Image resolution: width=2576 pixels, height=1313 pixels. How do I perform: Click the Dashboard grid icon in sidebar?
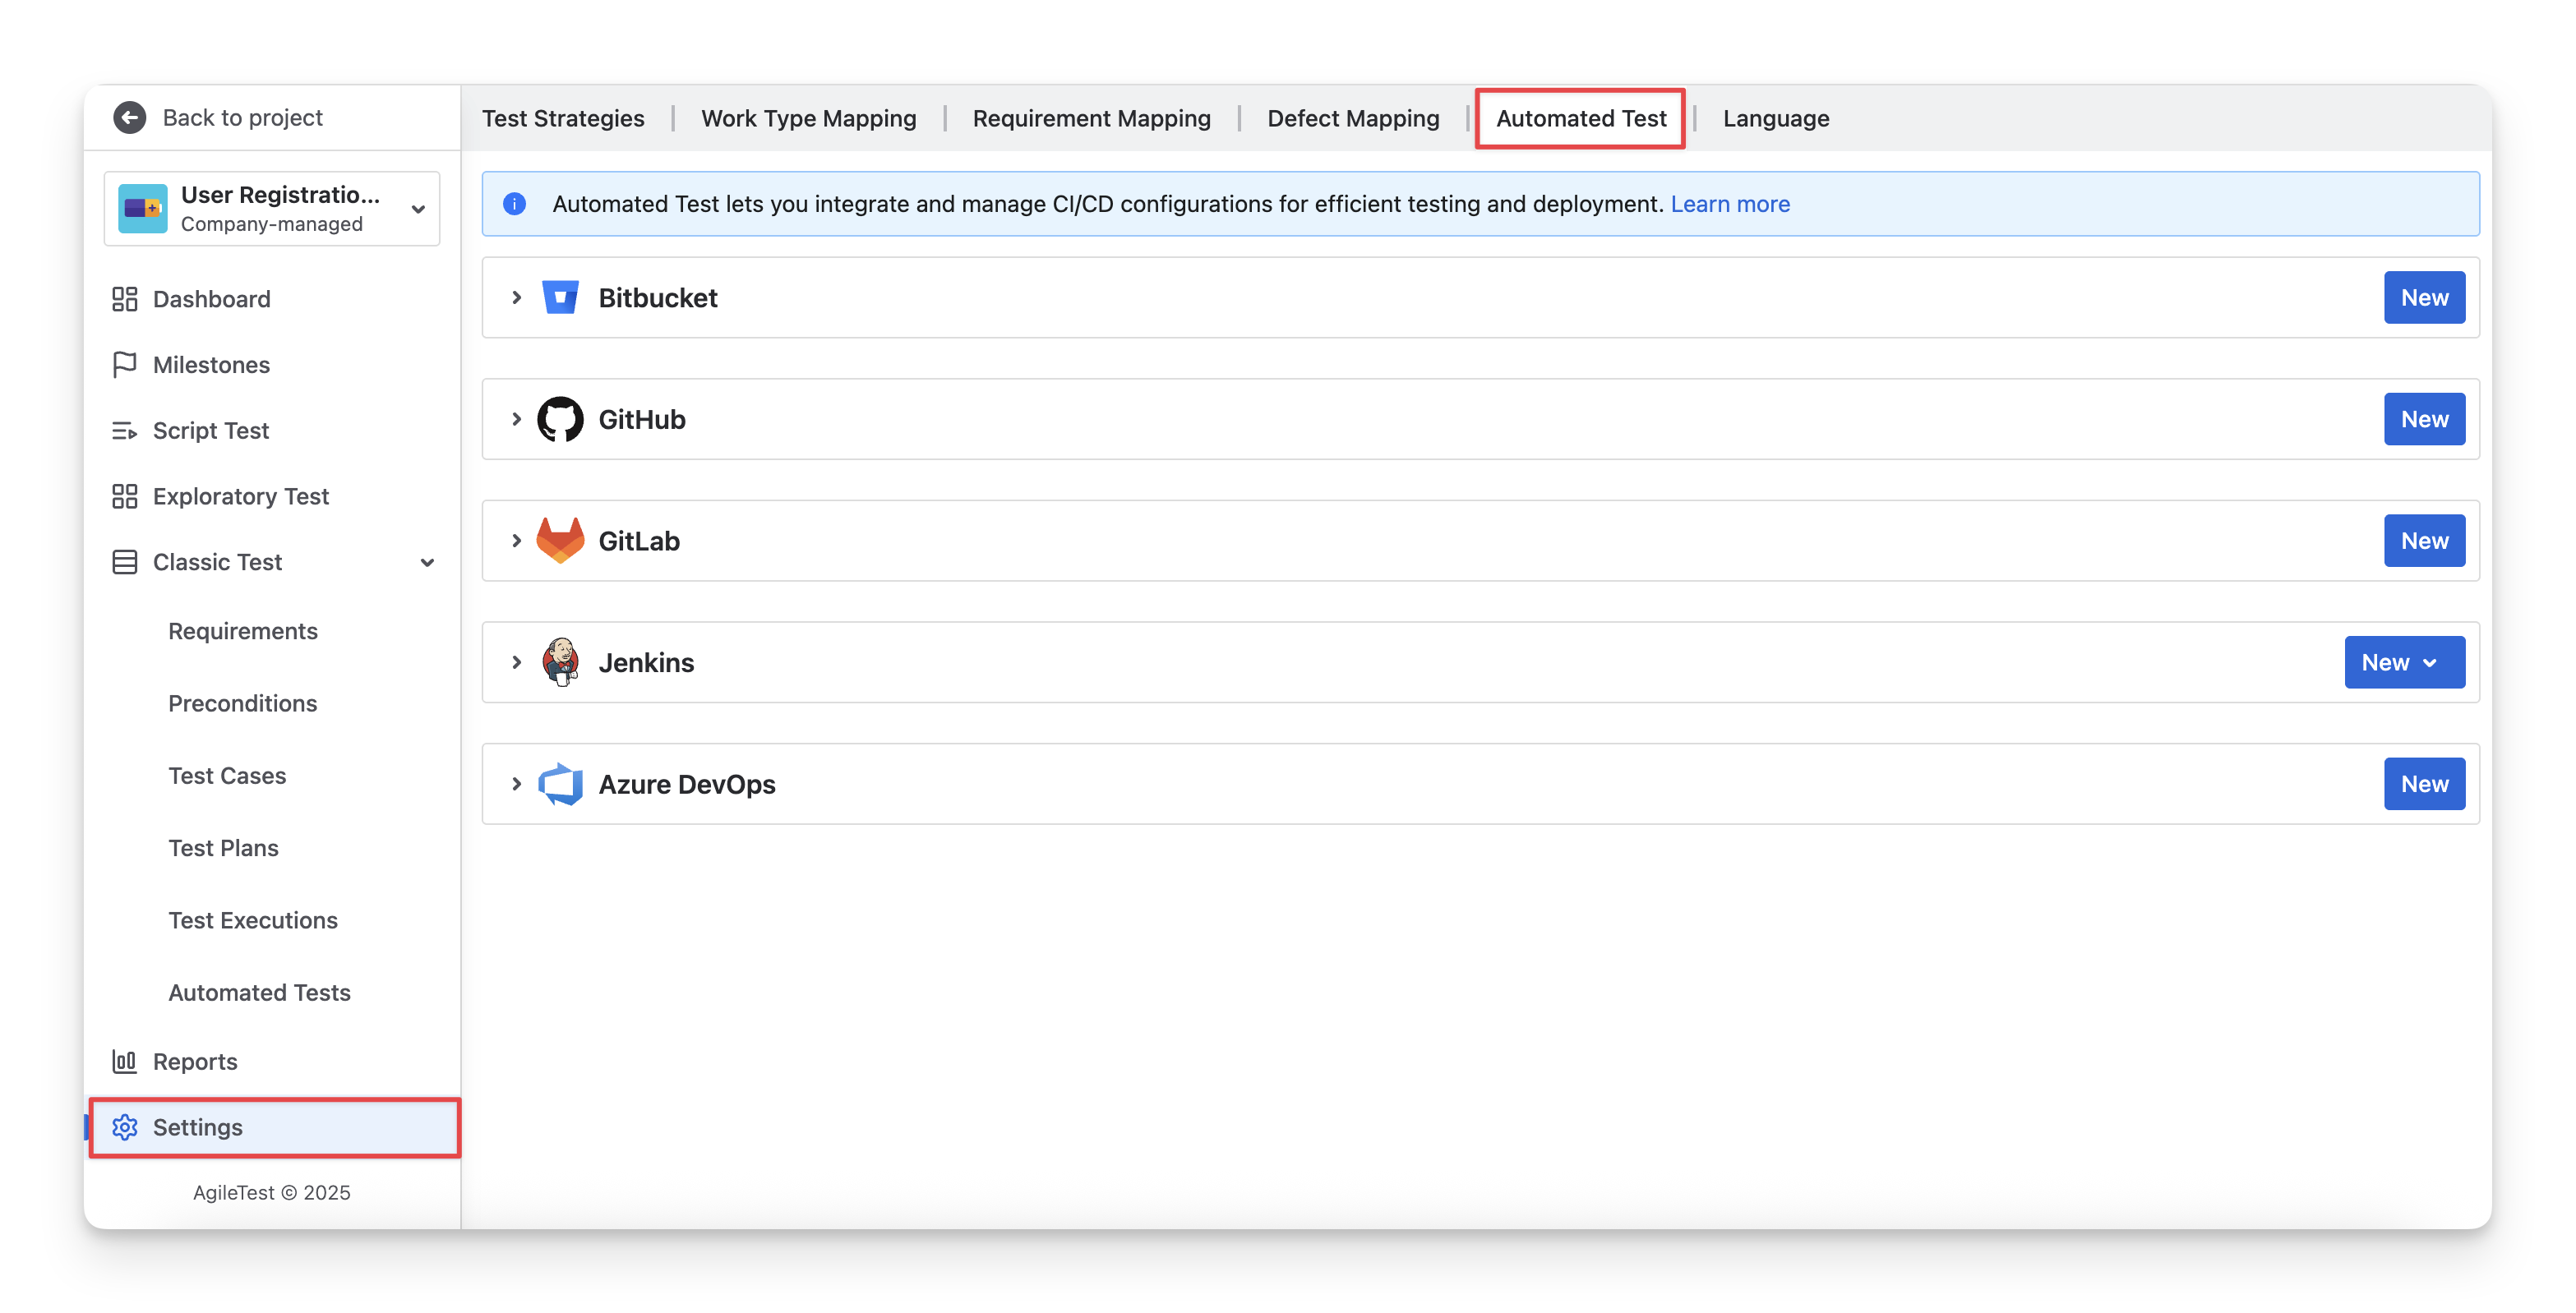(x=124, y=299)
